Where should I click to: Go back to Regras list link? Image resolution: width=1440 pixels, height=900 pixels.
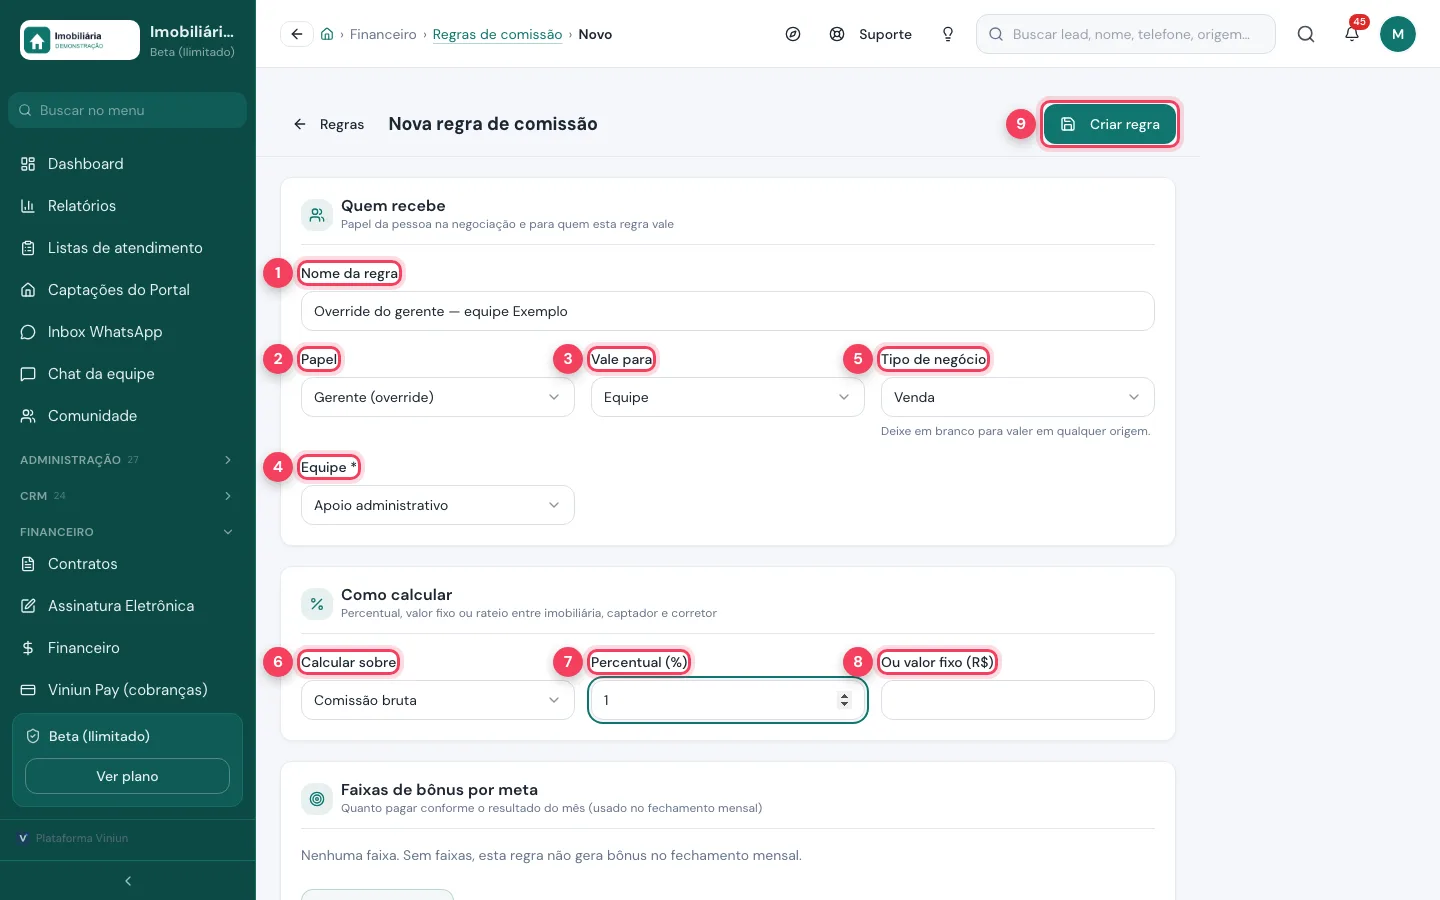[x=328, y=124]
